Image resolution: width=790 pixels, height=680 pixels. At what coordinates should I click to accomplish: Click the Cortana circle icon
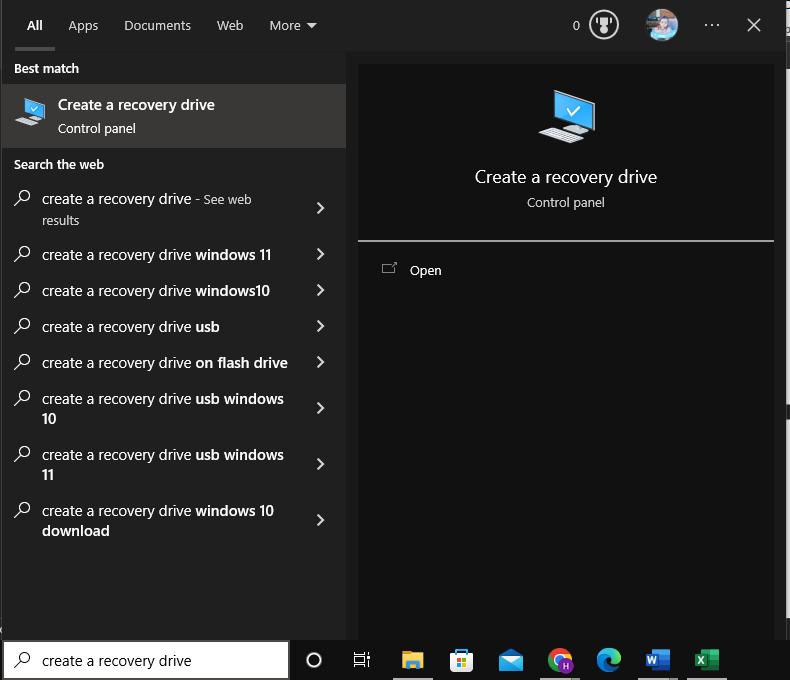[313, 660]
